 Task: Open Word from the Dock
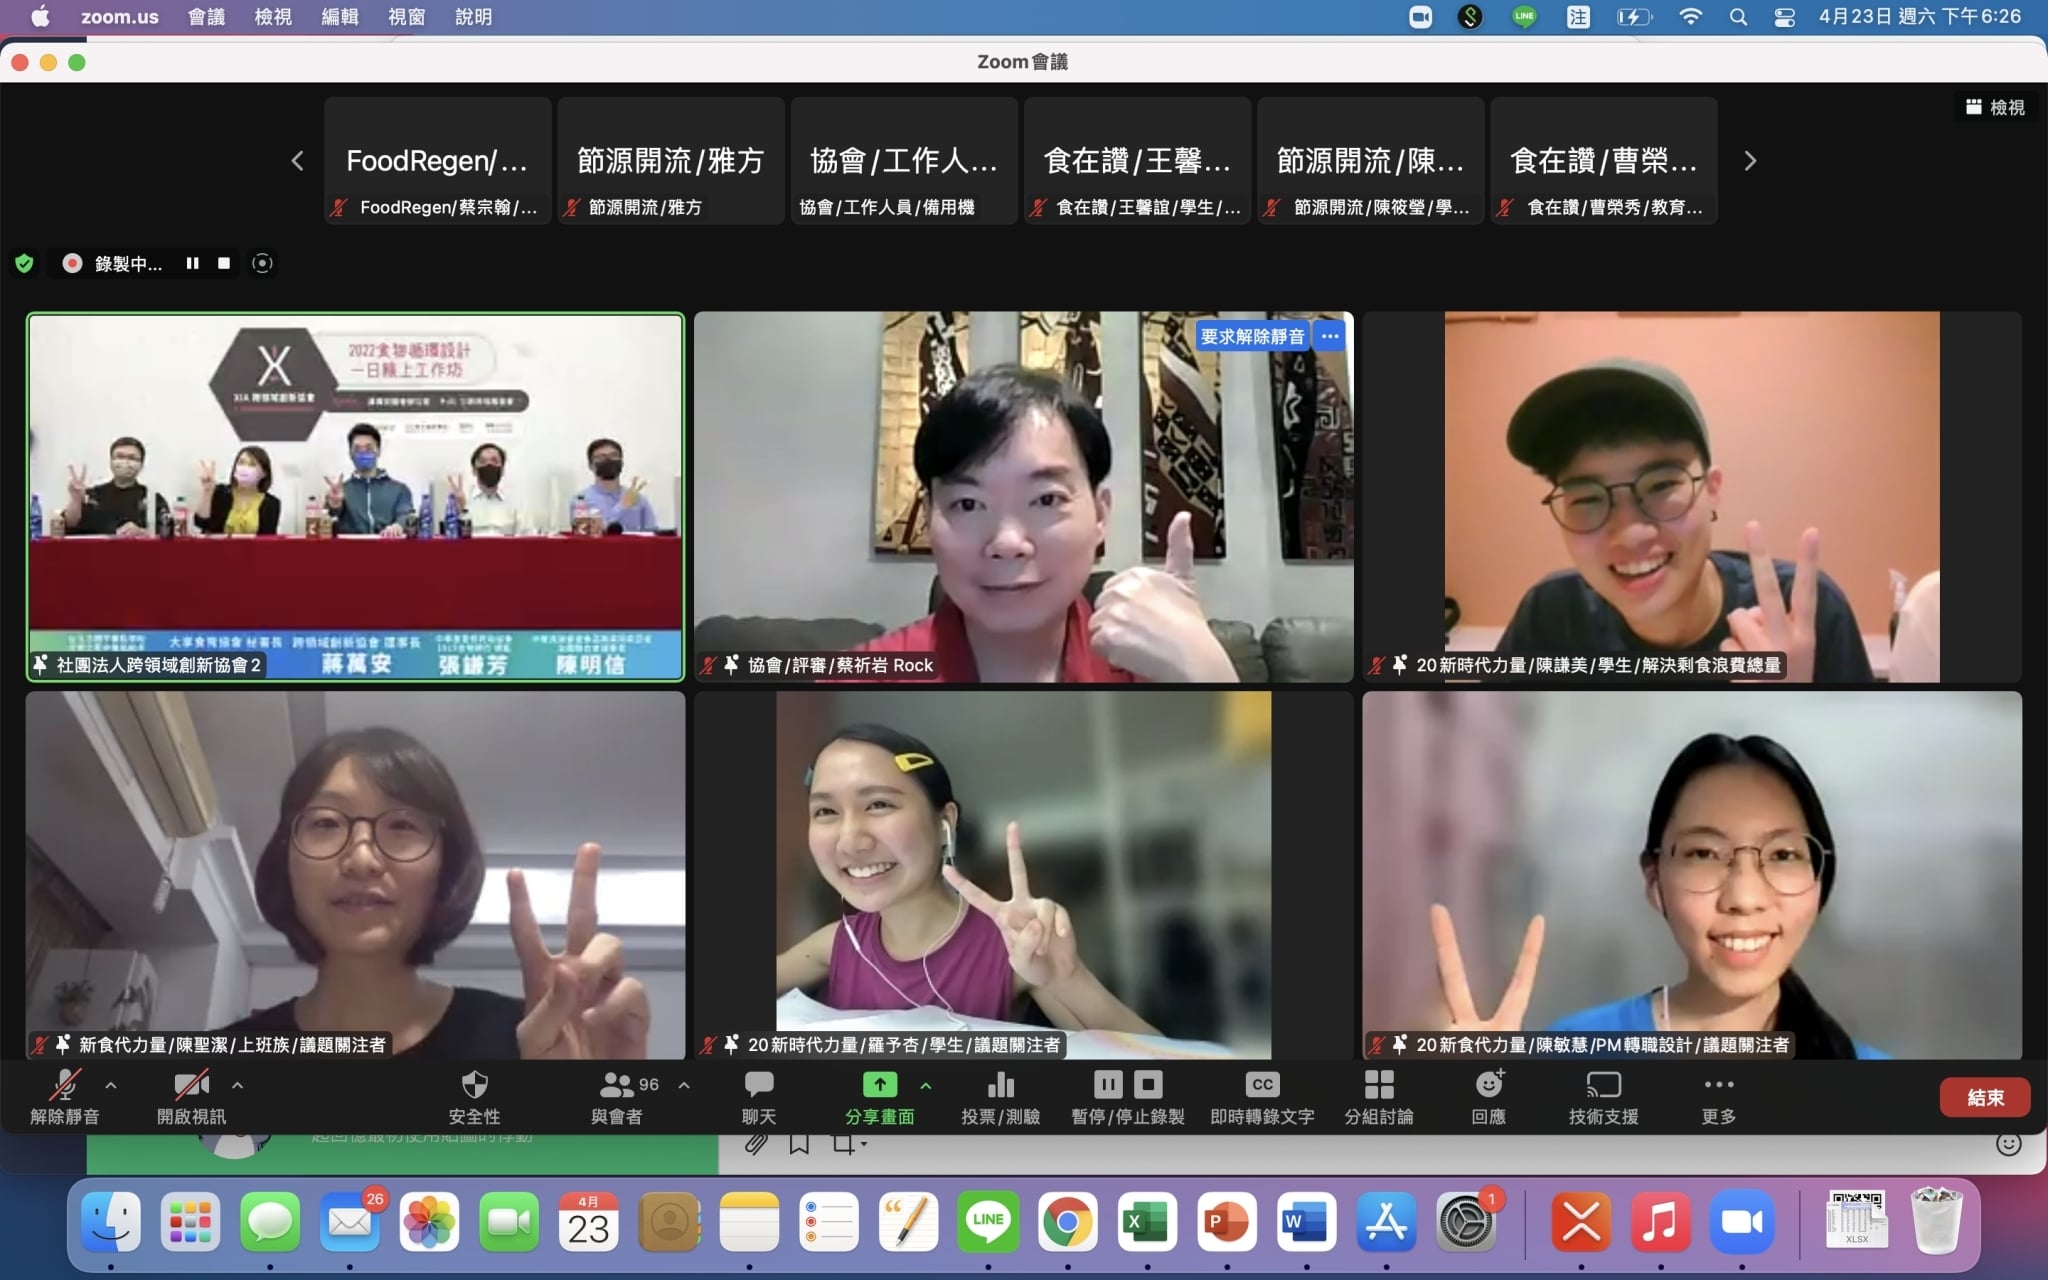[1306, 1222]
